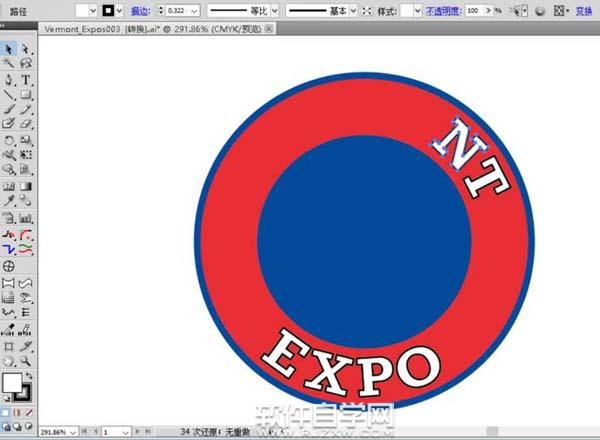Click the white fill color swatch in toolbox
Screen dimensions: 600x440
click(12, 383)
